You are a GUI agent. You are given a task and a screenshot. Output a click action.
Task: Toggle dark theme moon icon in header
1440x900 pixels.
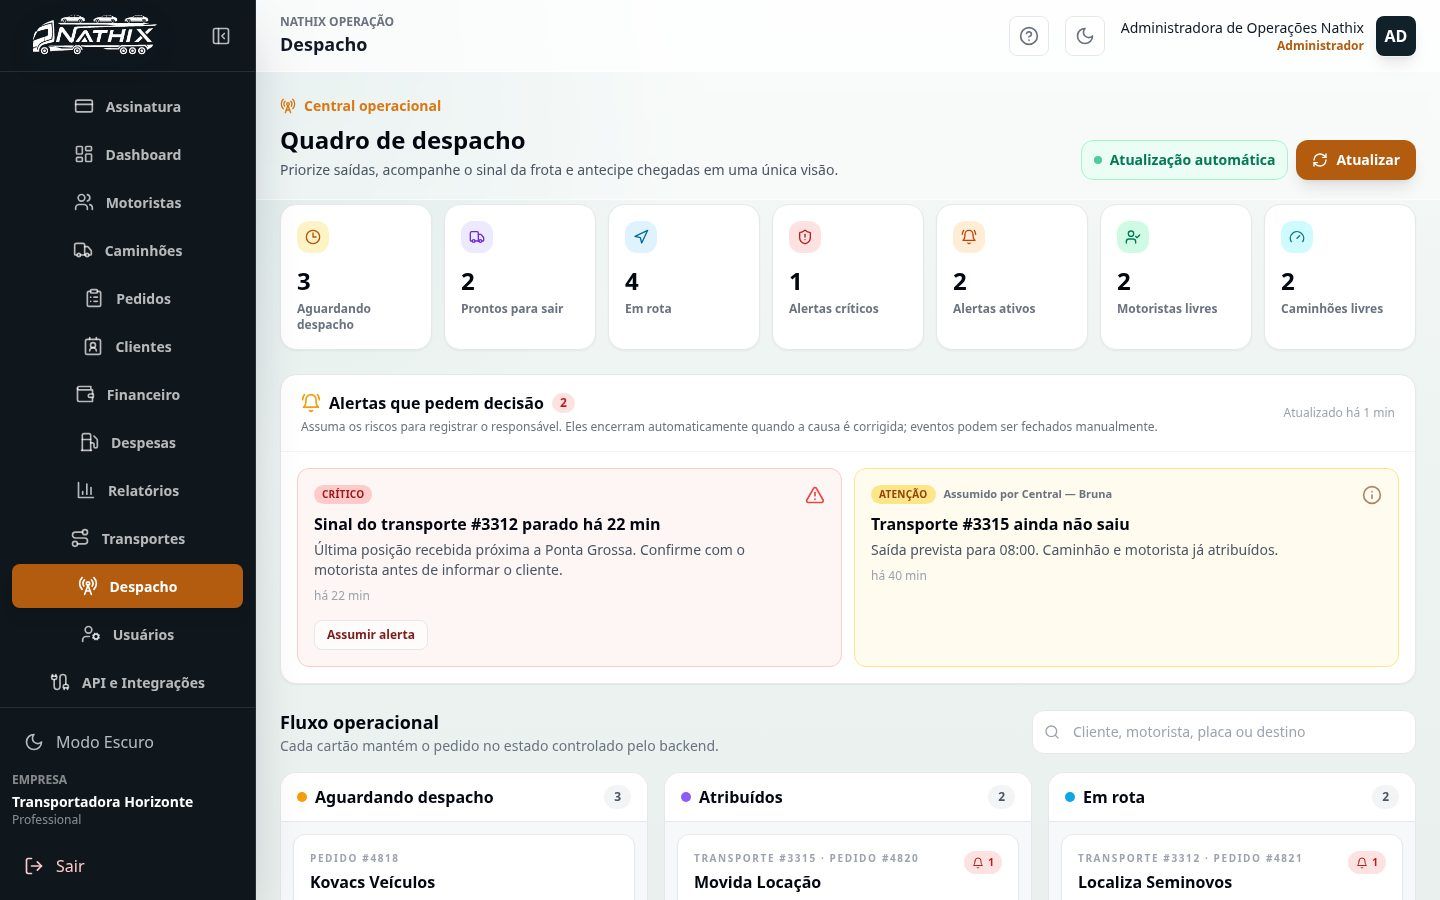click(x=1085, y=36)
